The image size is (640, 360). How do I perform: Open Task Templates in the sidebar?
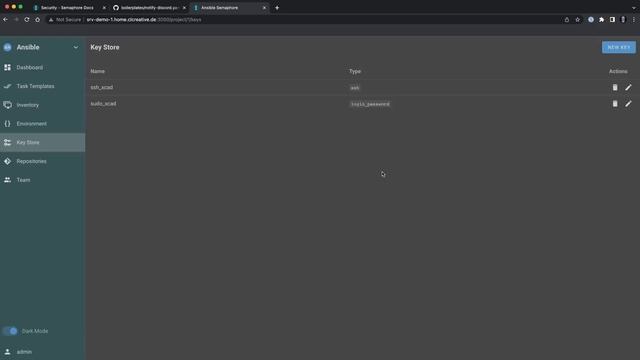[x=42, y=86]
